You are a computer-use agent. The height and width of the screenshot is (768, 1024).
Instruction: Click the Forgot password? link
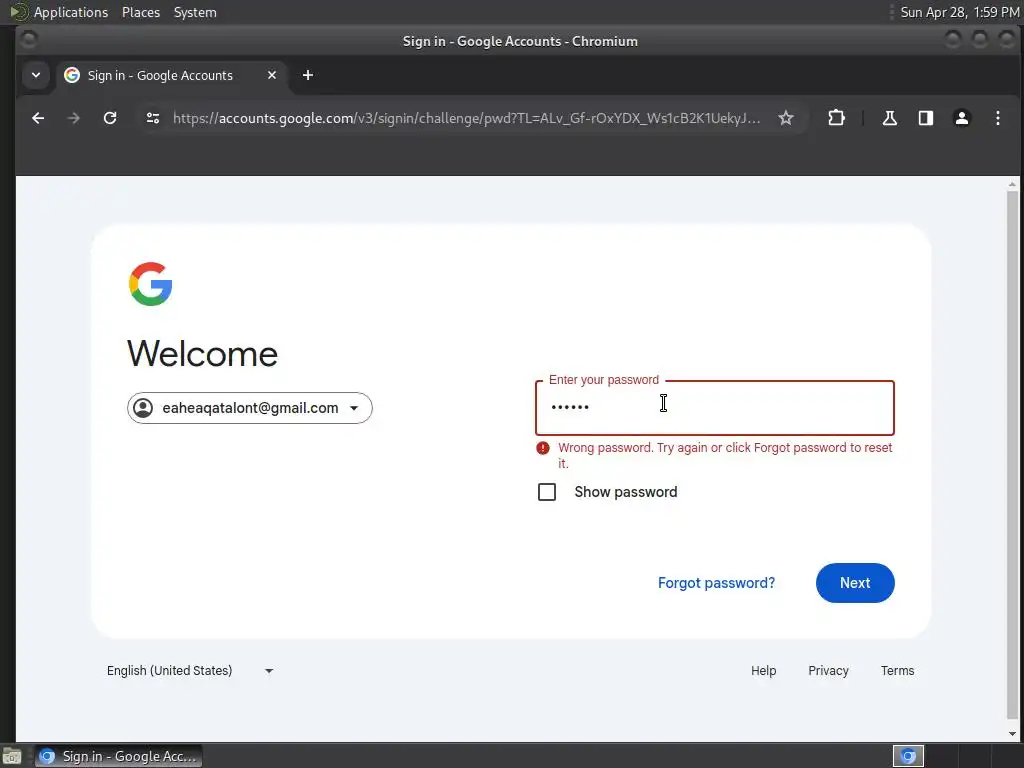(716, 583)
